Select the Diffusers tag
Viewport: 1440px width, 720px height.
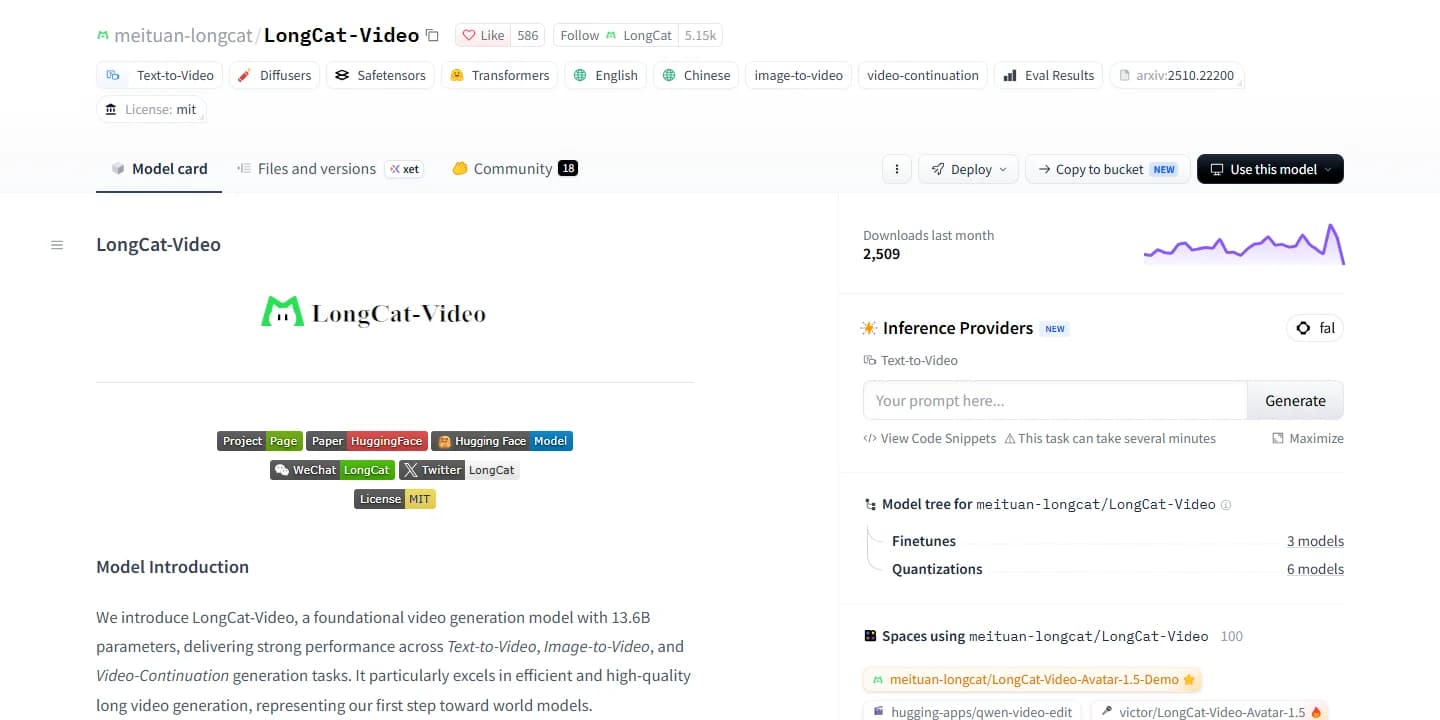(274, 75)
